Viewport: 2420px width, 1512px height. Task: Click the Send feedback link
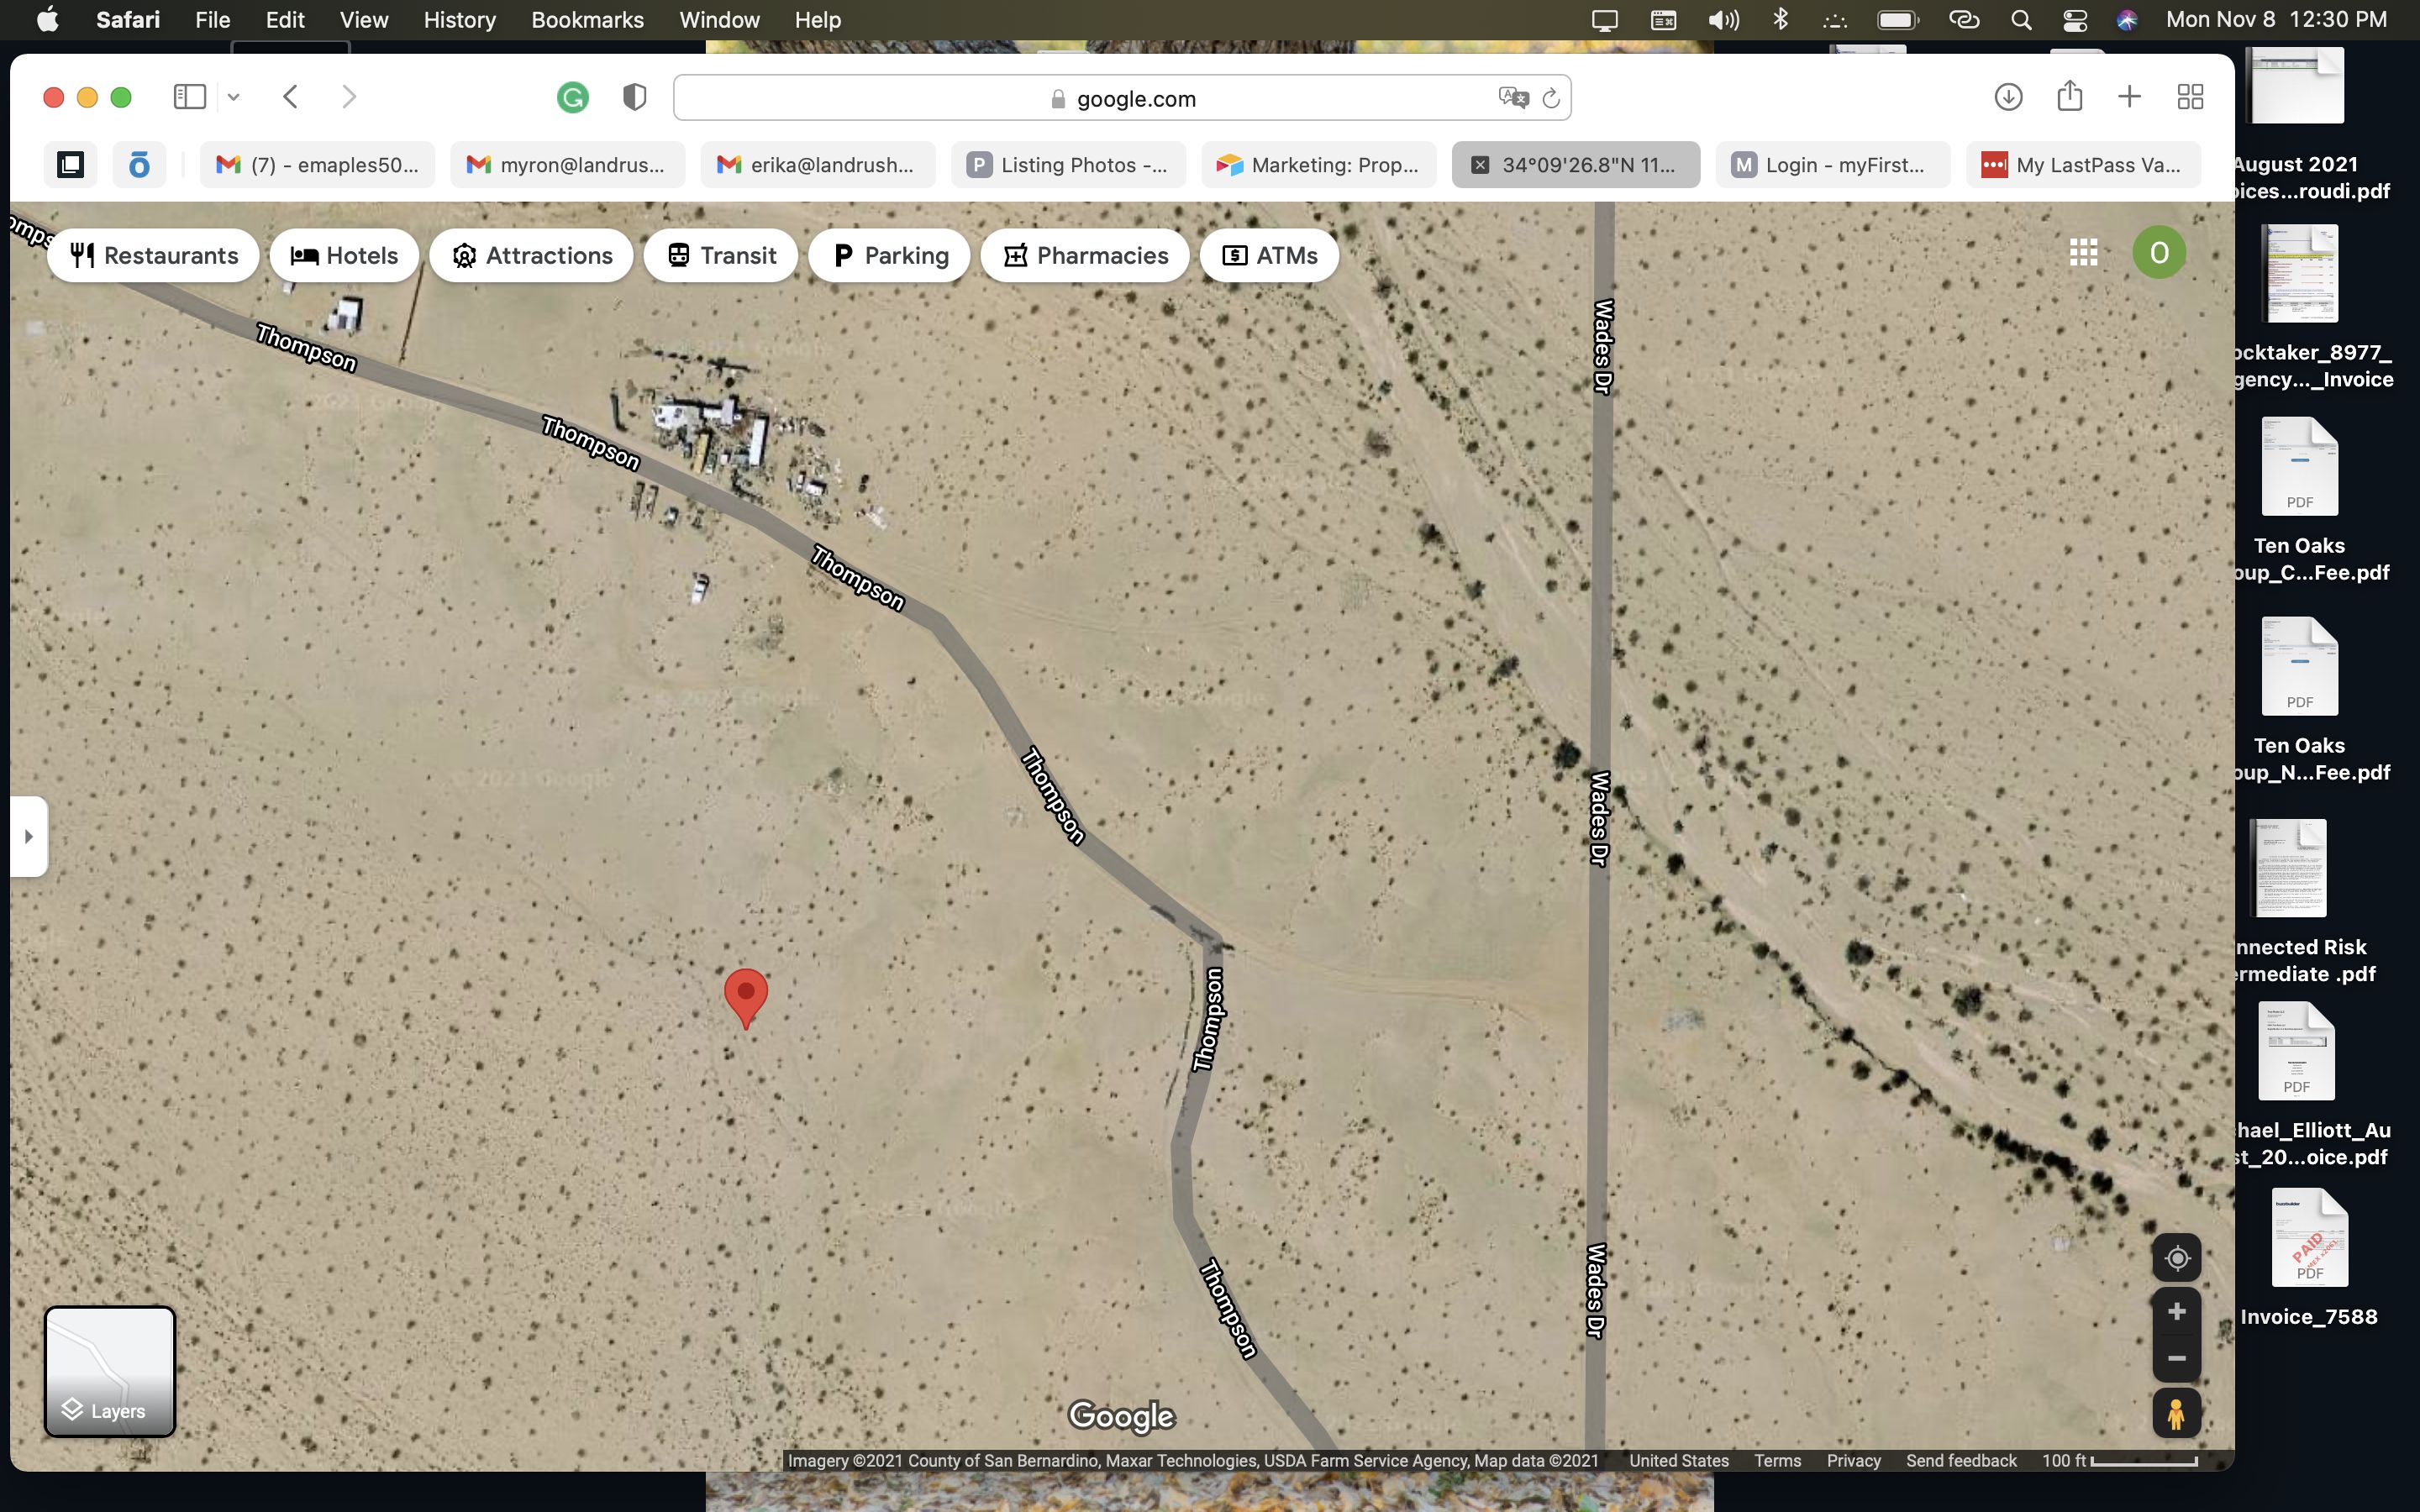point(1959,1460)
